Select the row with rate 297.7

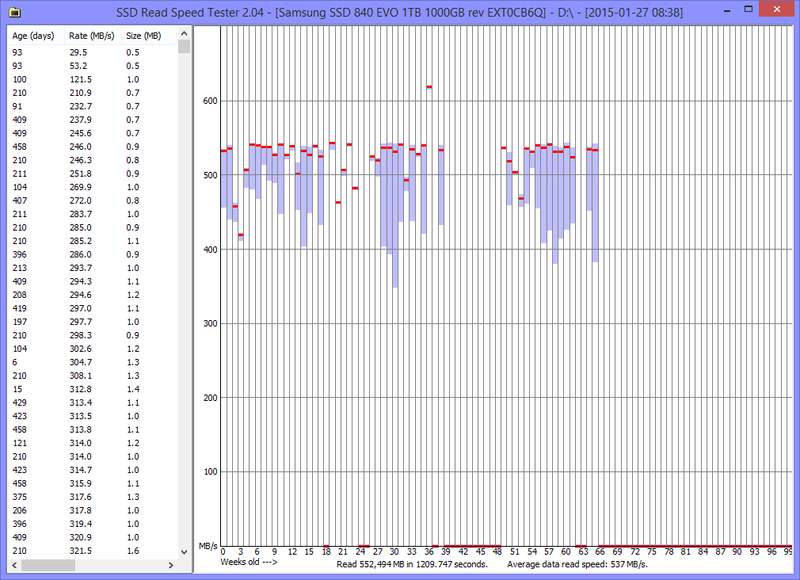click(93, 322)
